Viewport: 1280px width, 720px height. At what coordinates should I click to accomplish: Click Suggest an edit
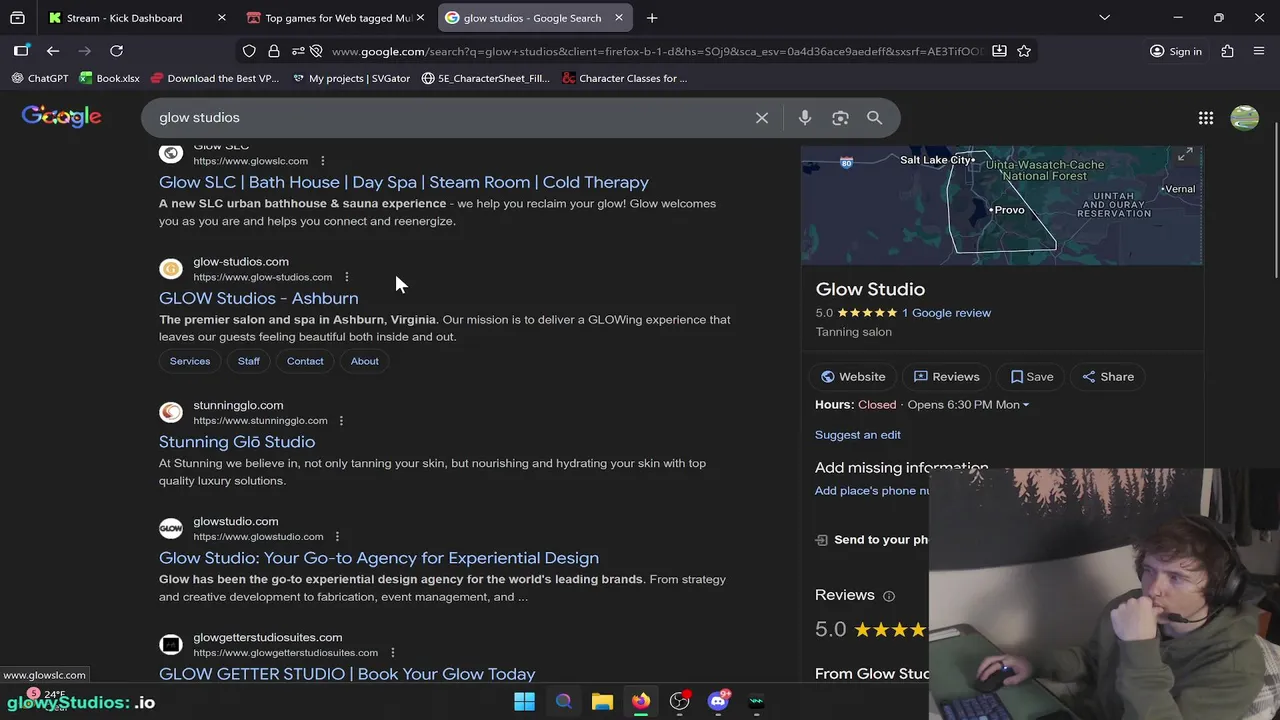pos(858,435)
